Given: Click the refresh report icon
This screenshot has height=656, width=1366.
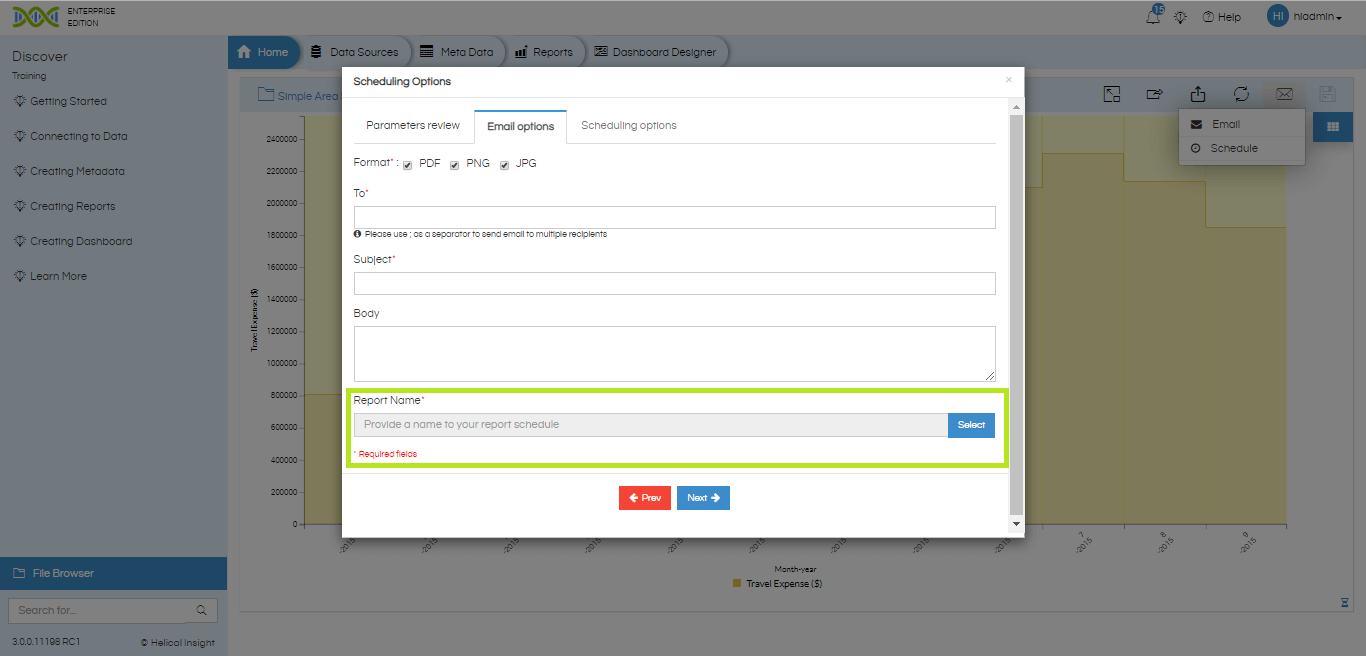Looking at the screenshot, I should [x=1241, y=94].
